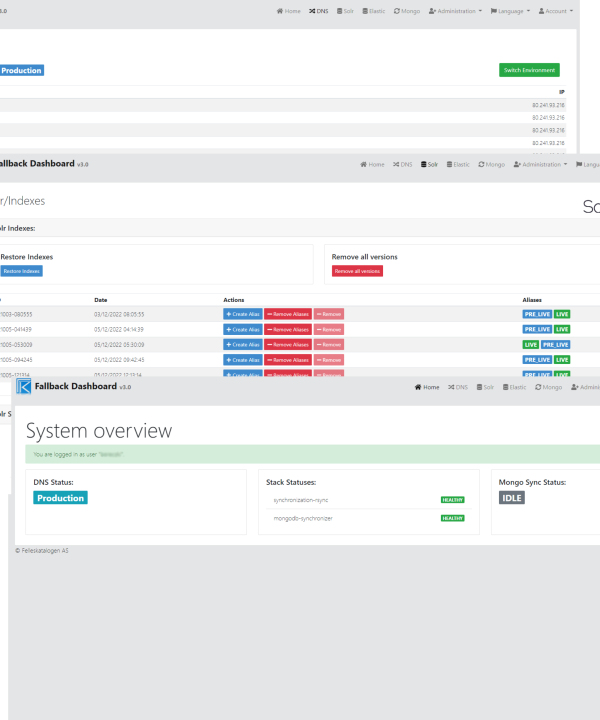Remove the index dated 03/12/2022 08:05:55
The image size is (600, 720).
(329, 314)
